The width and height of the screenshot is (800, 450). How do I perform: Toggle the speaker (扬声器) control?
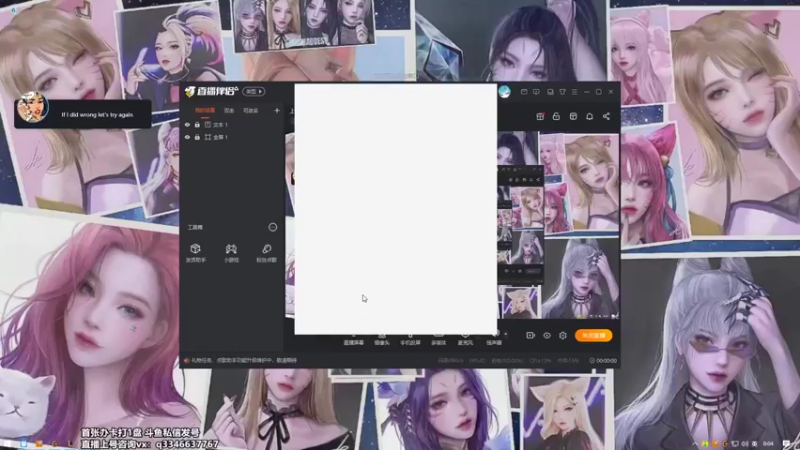point(494,340)
